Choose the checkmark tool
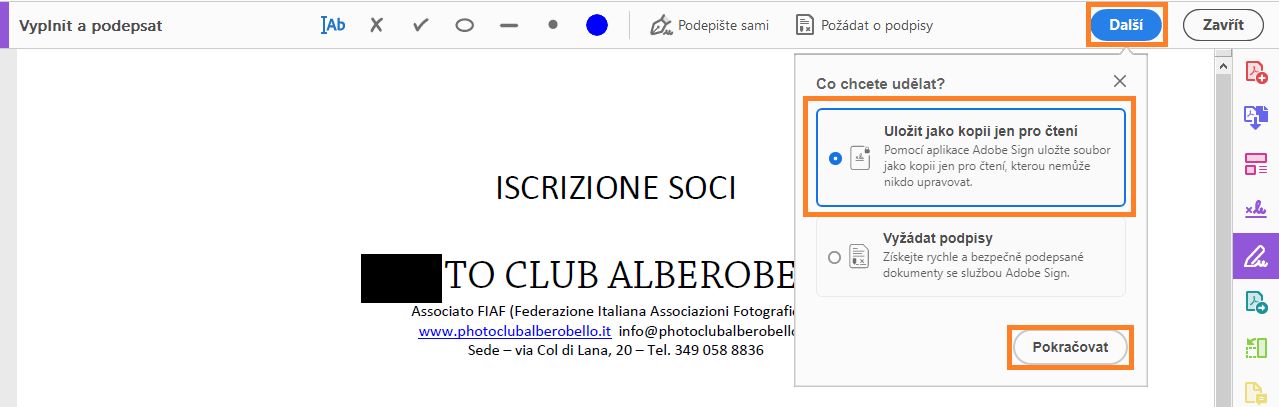The width and height of the screenshot is (1279, 407). tap(420, 25)
